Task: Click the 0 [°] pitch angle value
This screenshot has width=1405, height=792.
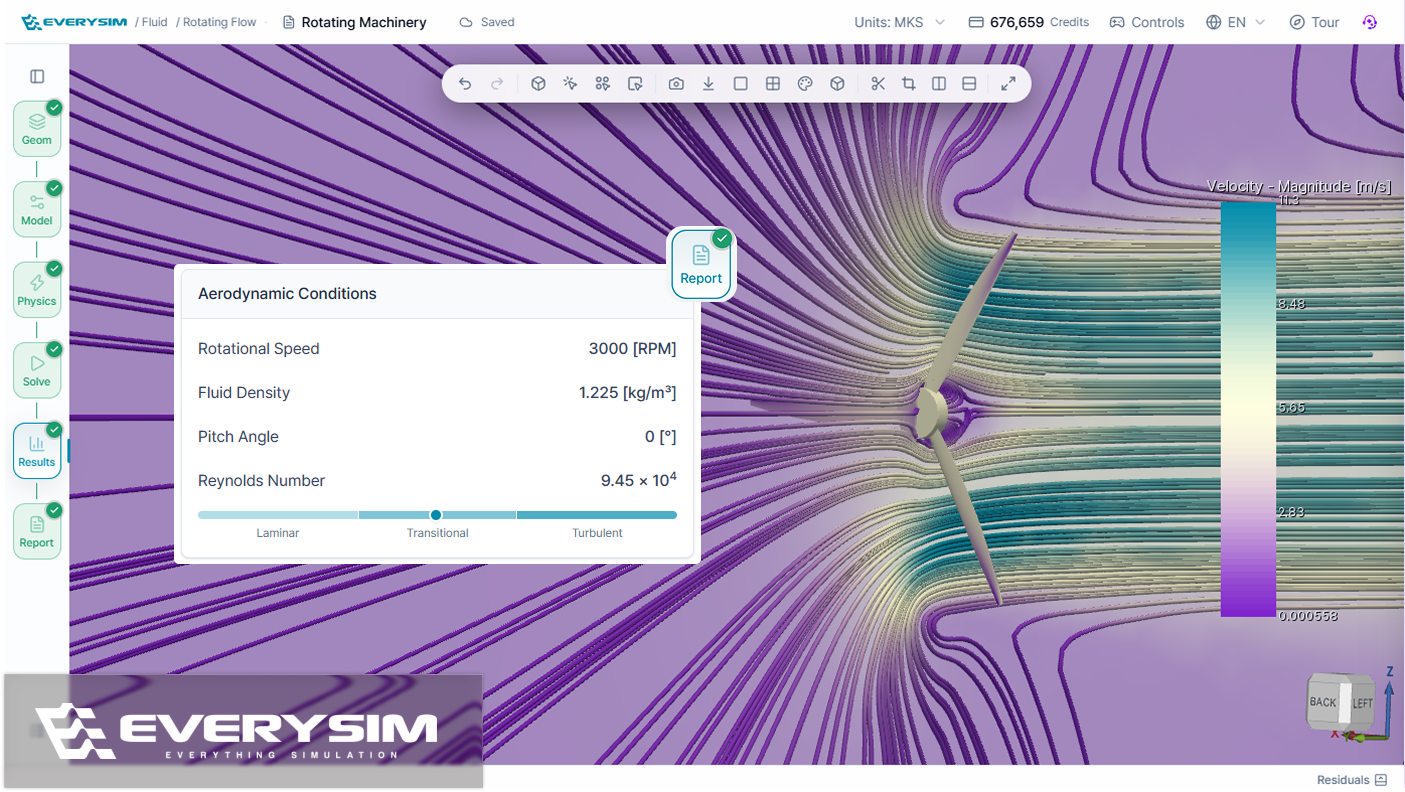Action: coord(661,437)
